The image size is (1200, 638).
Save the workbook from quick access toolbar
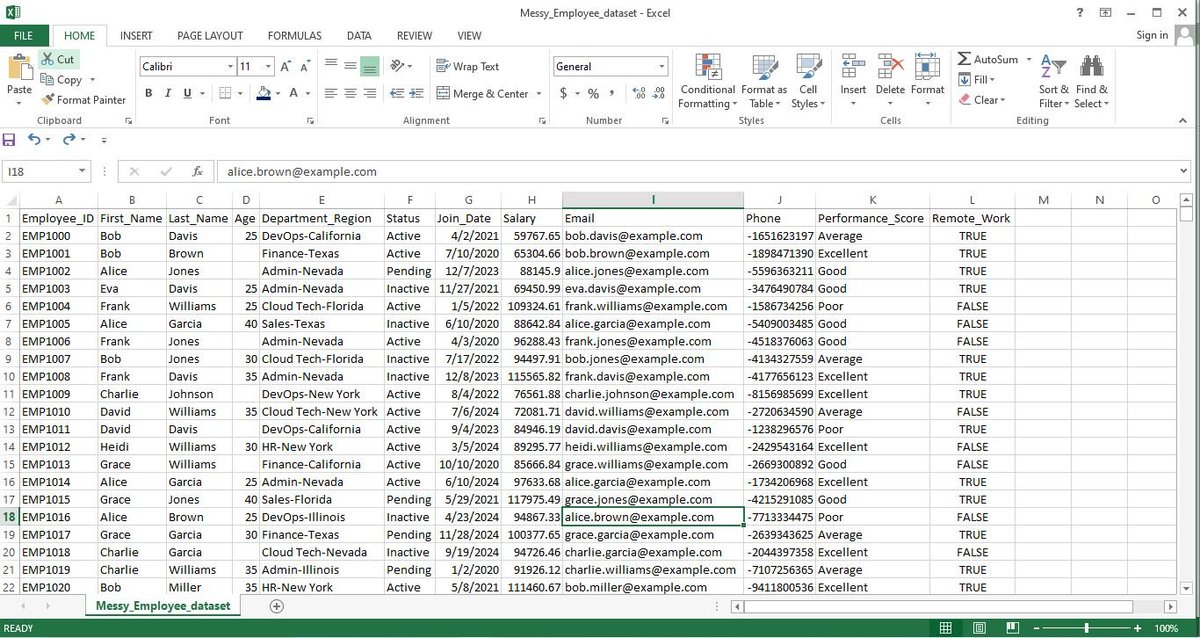coord(10,139)
